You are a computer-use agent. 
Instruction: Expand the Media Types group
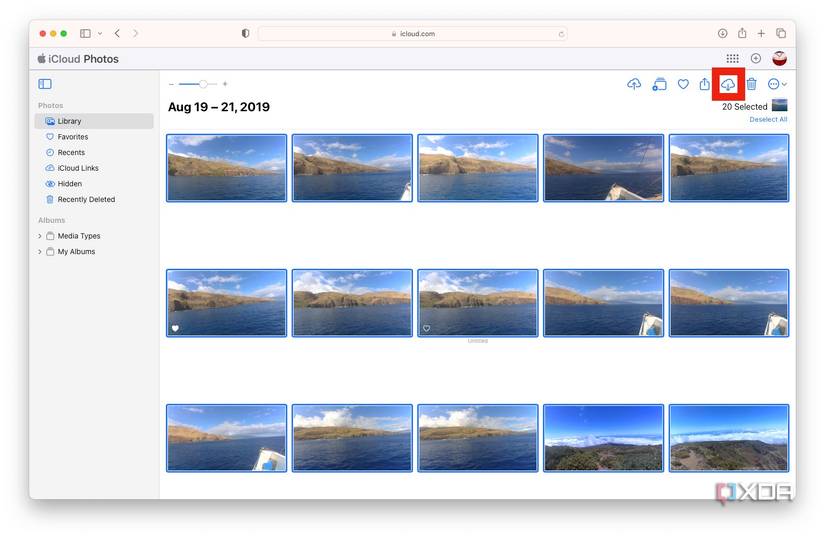click(39, 236)
